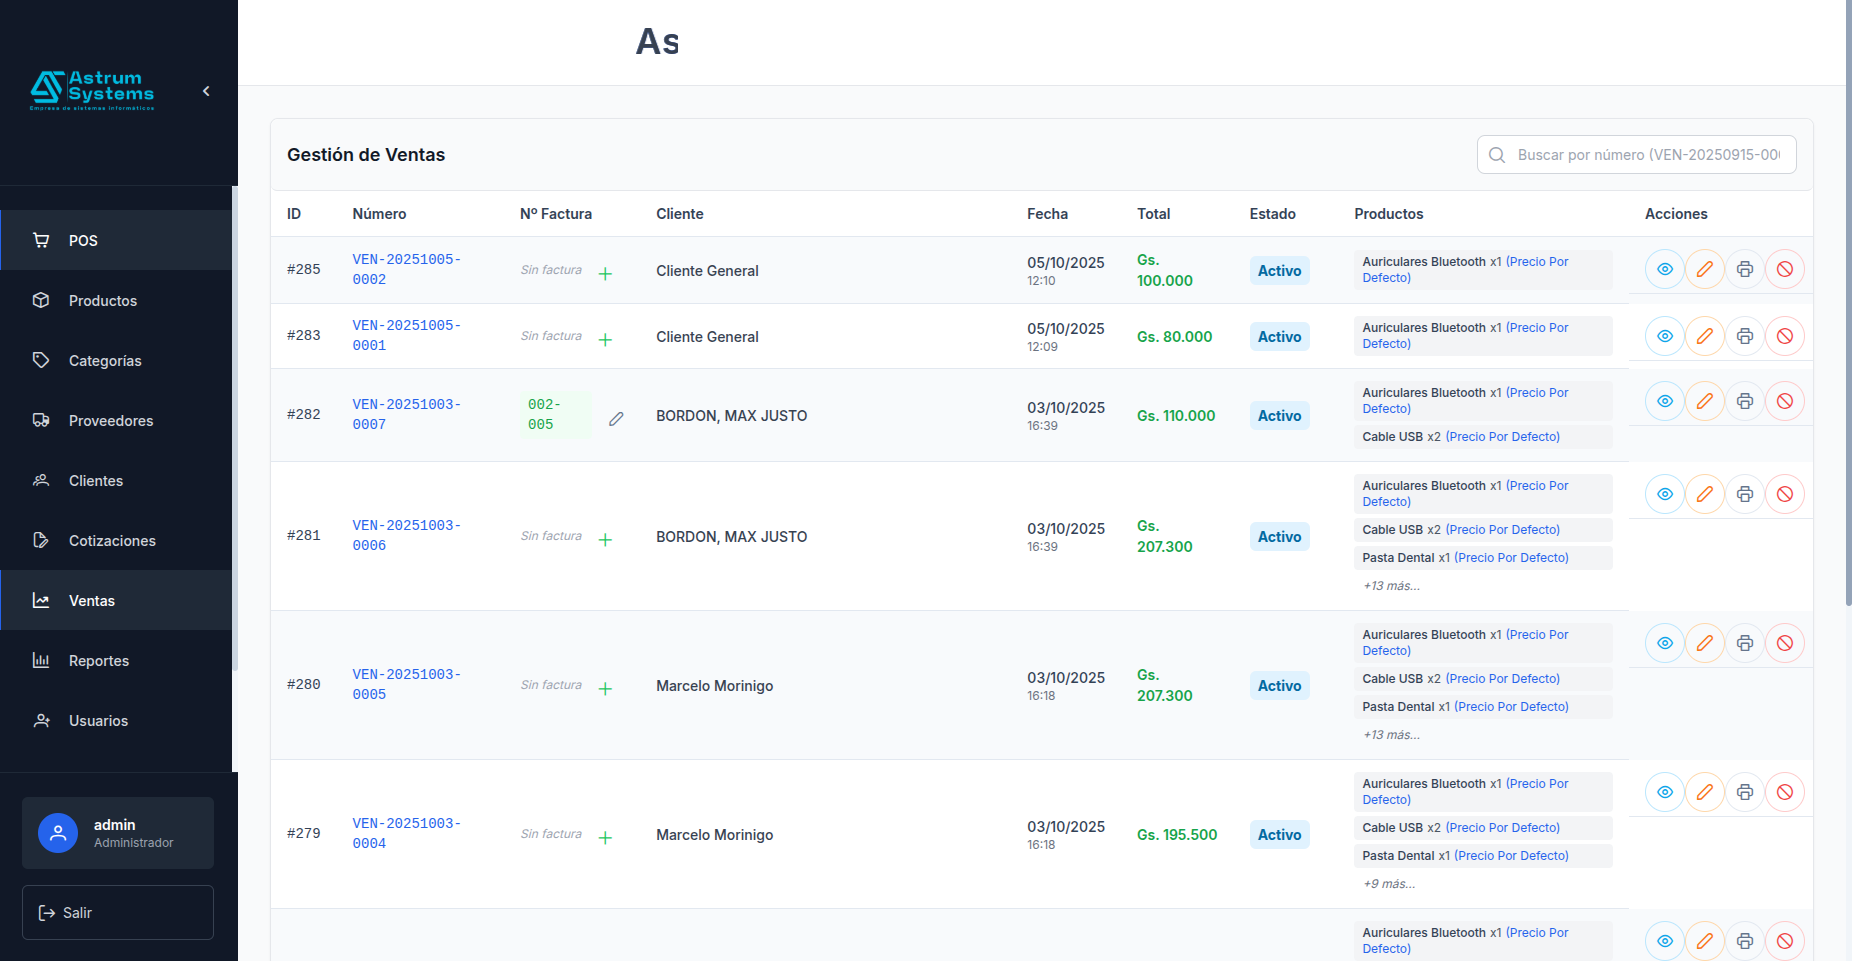Print sale #282 using the printer icon
Image resolution: width=1852 pixels, height=961 pixels.
click(1744, 401)
